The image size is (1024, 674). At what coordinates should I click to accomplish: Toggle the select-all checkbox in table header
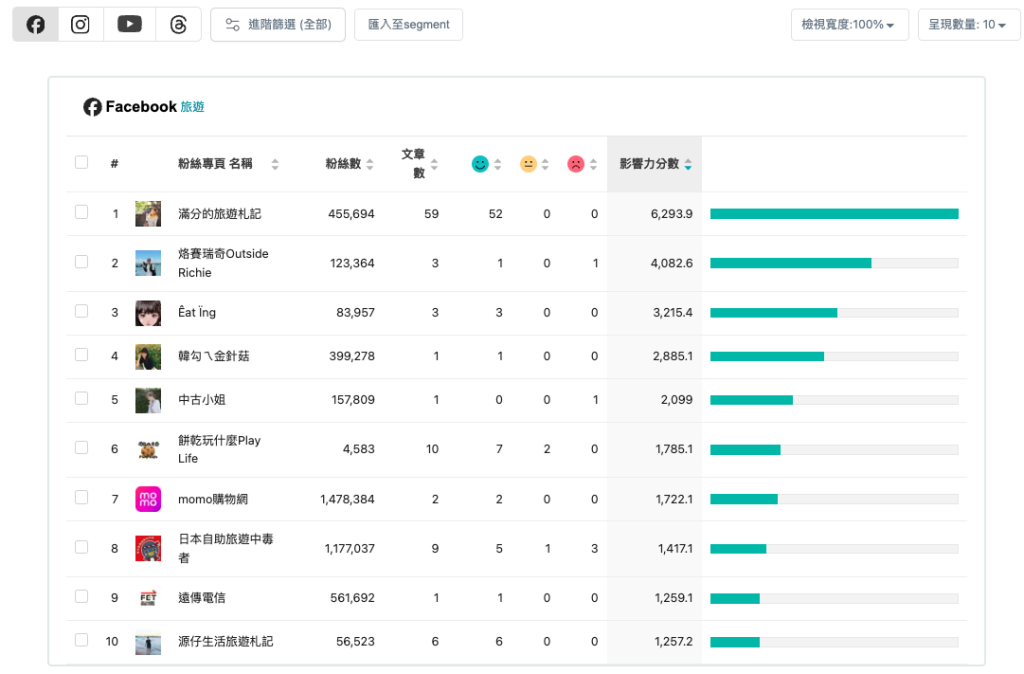82,162
